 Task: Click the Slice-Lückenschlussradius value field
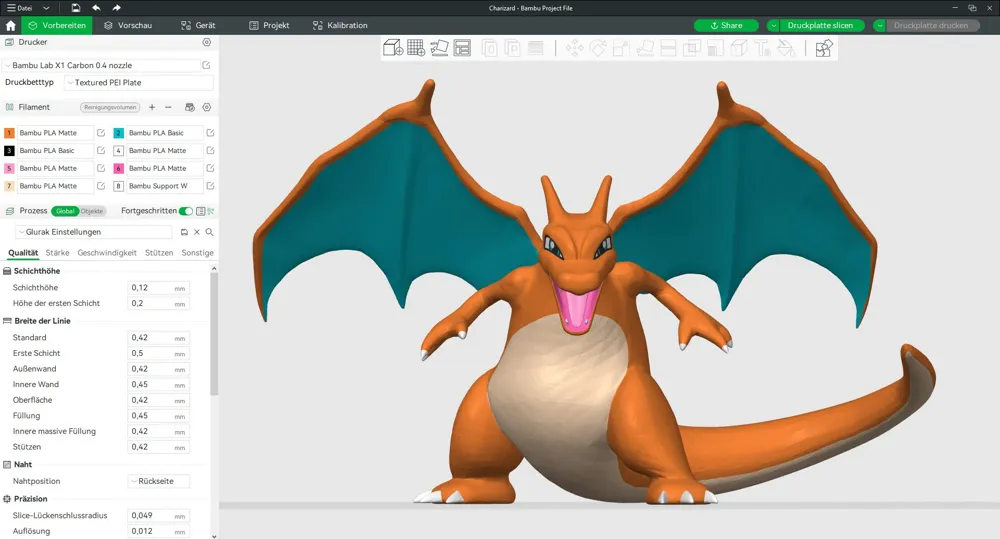point(158,515)
